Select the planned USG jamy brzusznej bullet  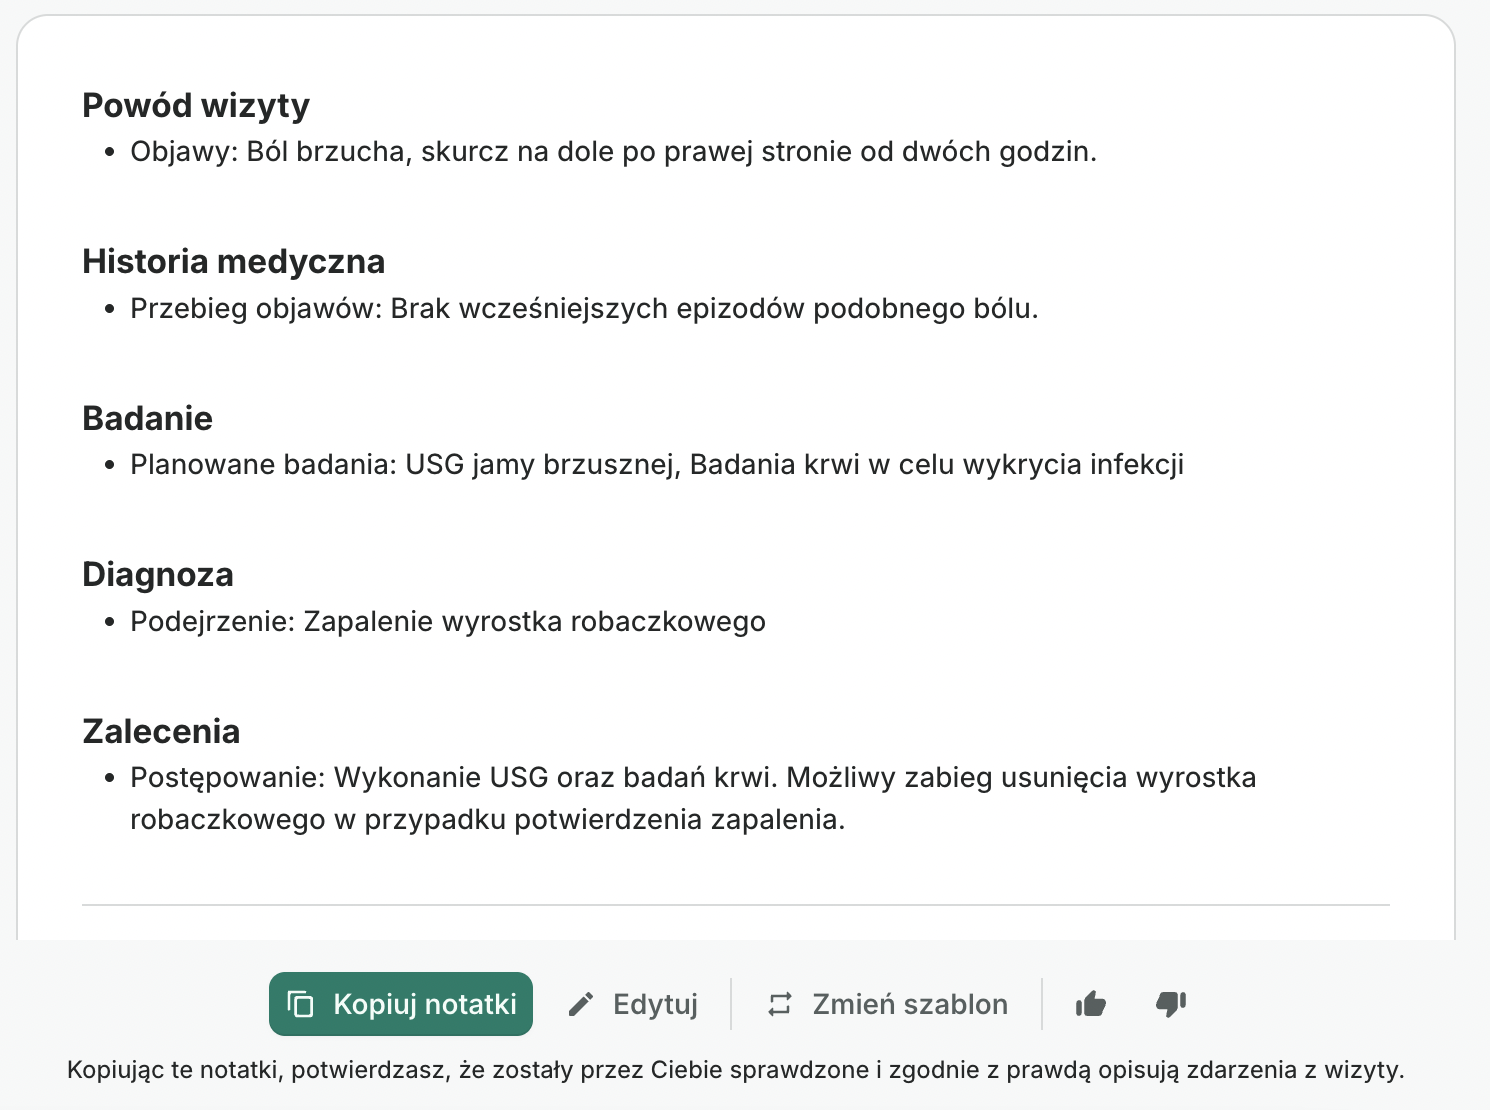pyautogui.click(x=656, y=464)
